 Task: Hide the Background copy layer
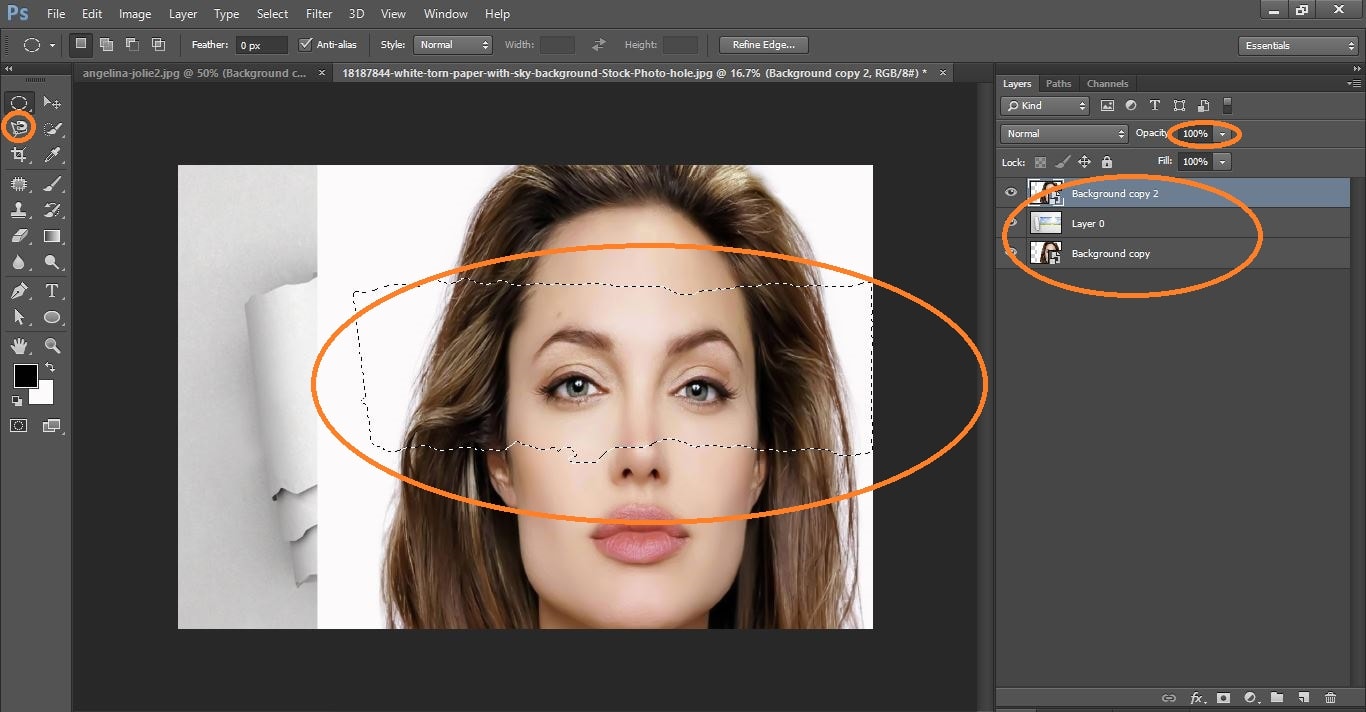pos(1011,253)
